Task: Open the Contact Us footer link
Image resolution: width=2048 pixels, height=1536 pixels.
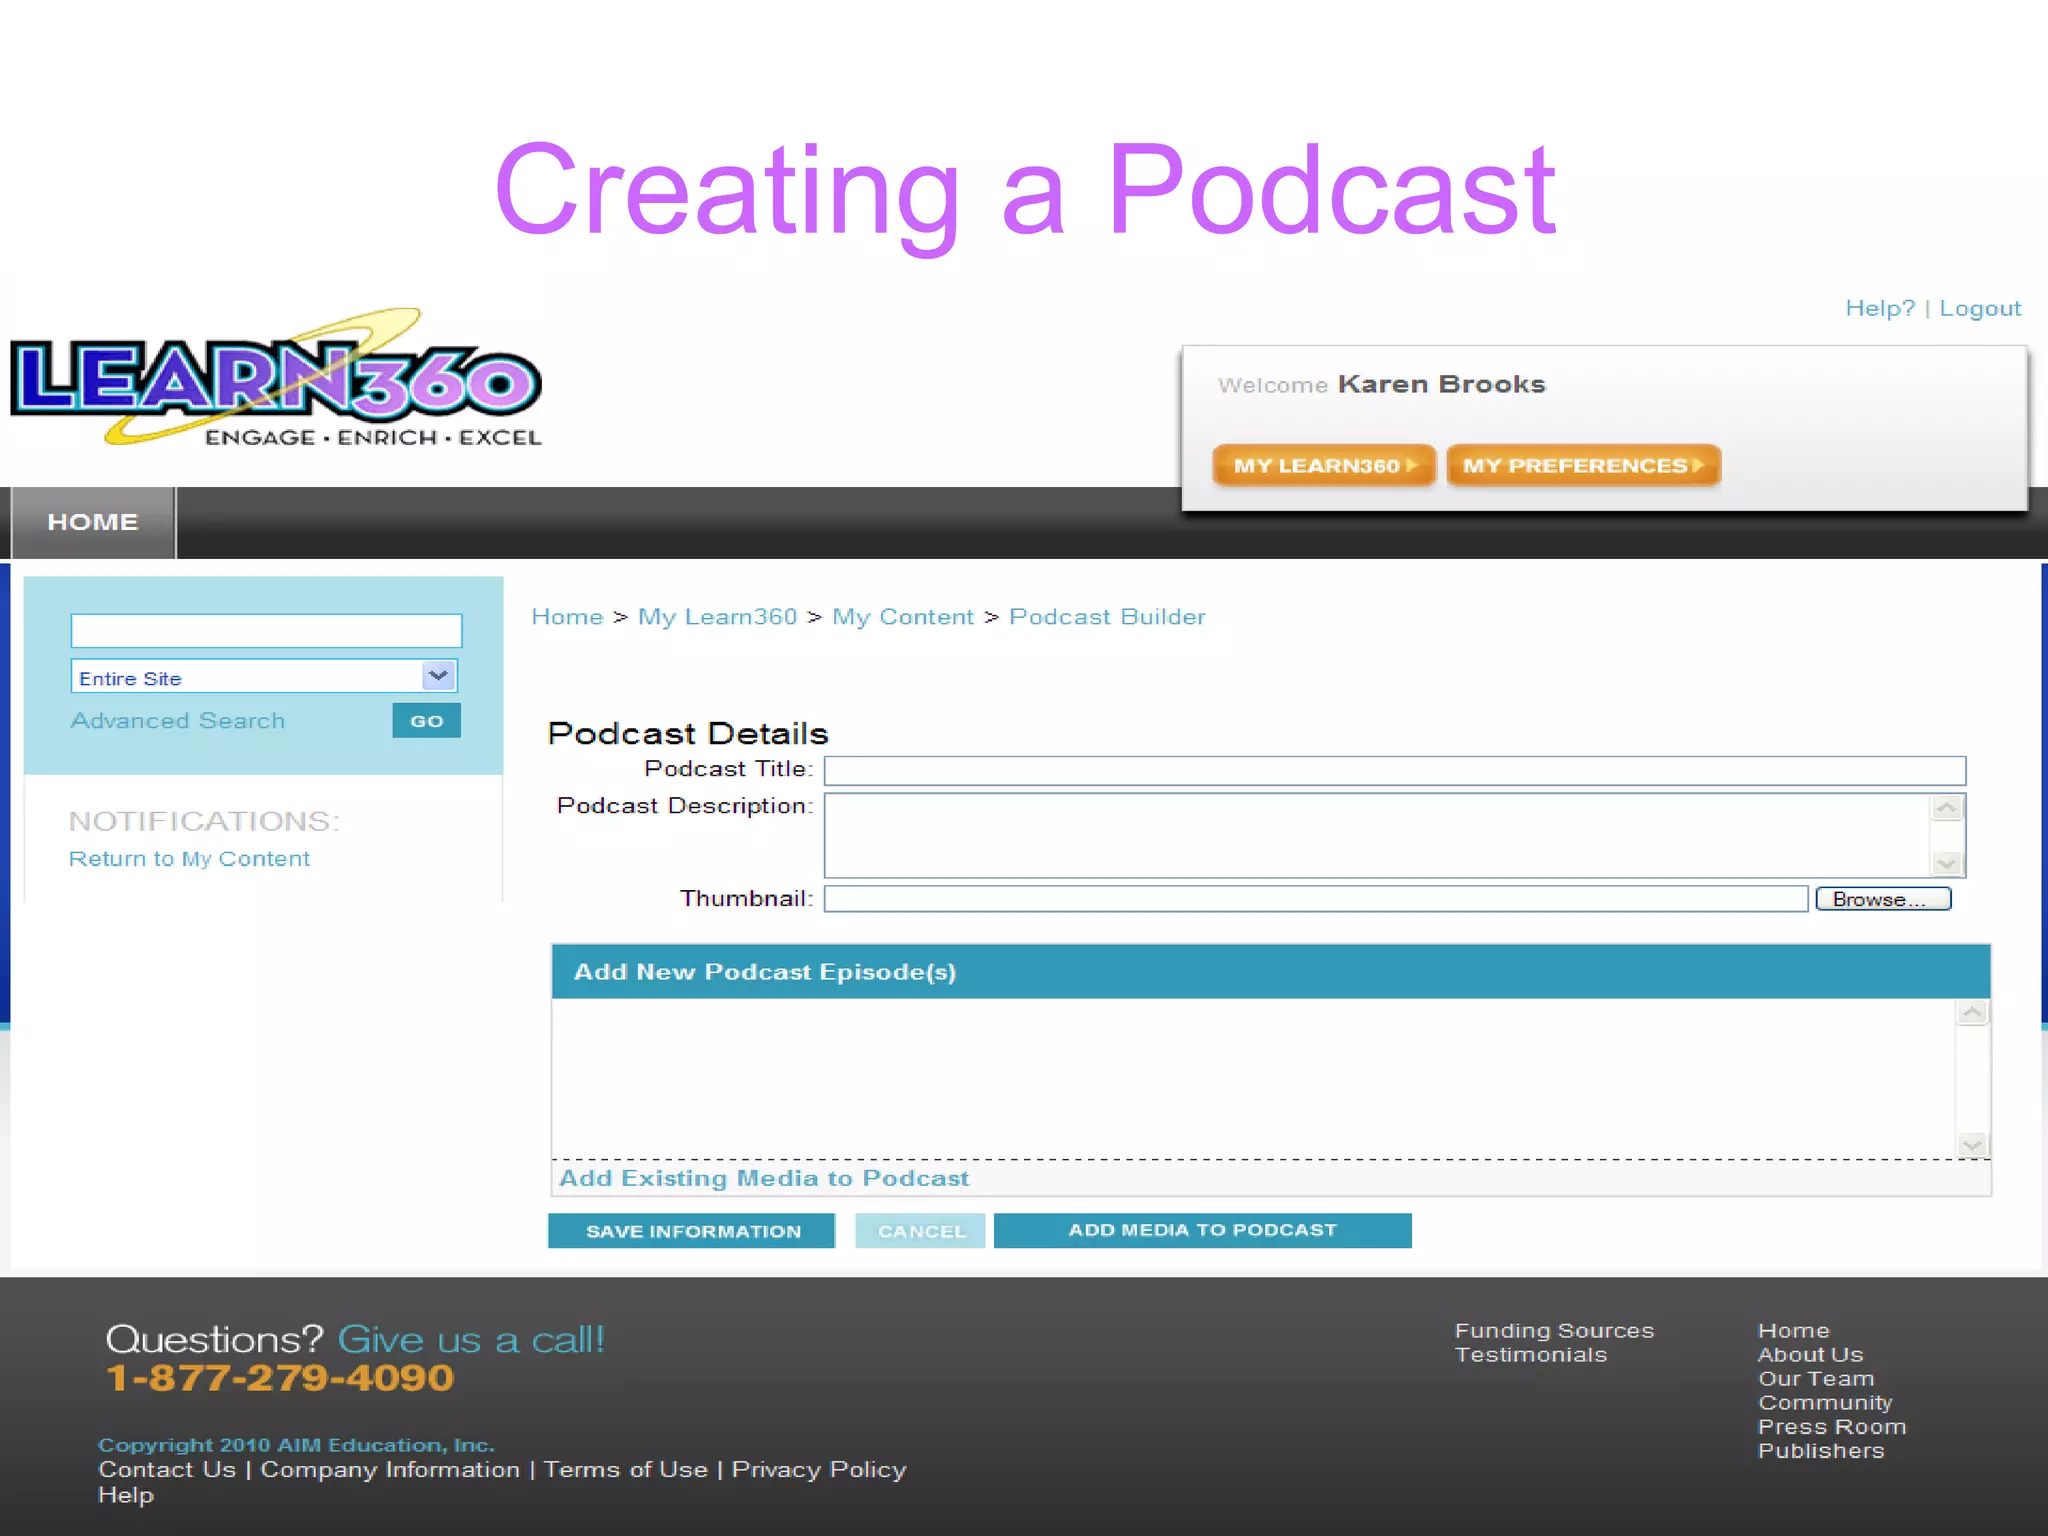Action: click(x=167, y=1469)
